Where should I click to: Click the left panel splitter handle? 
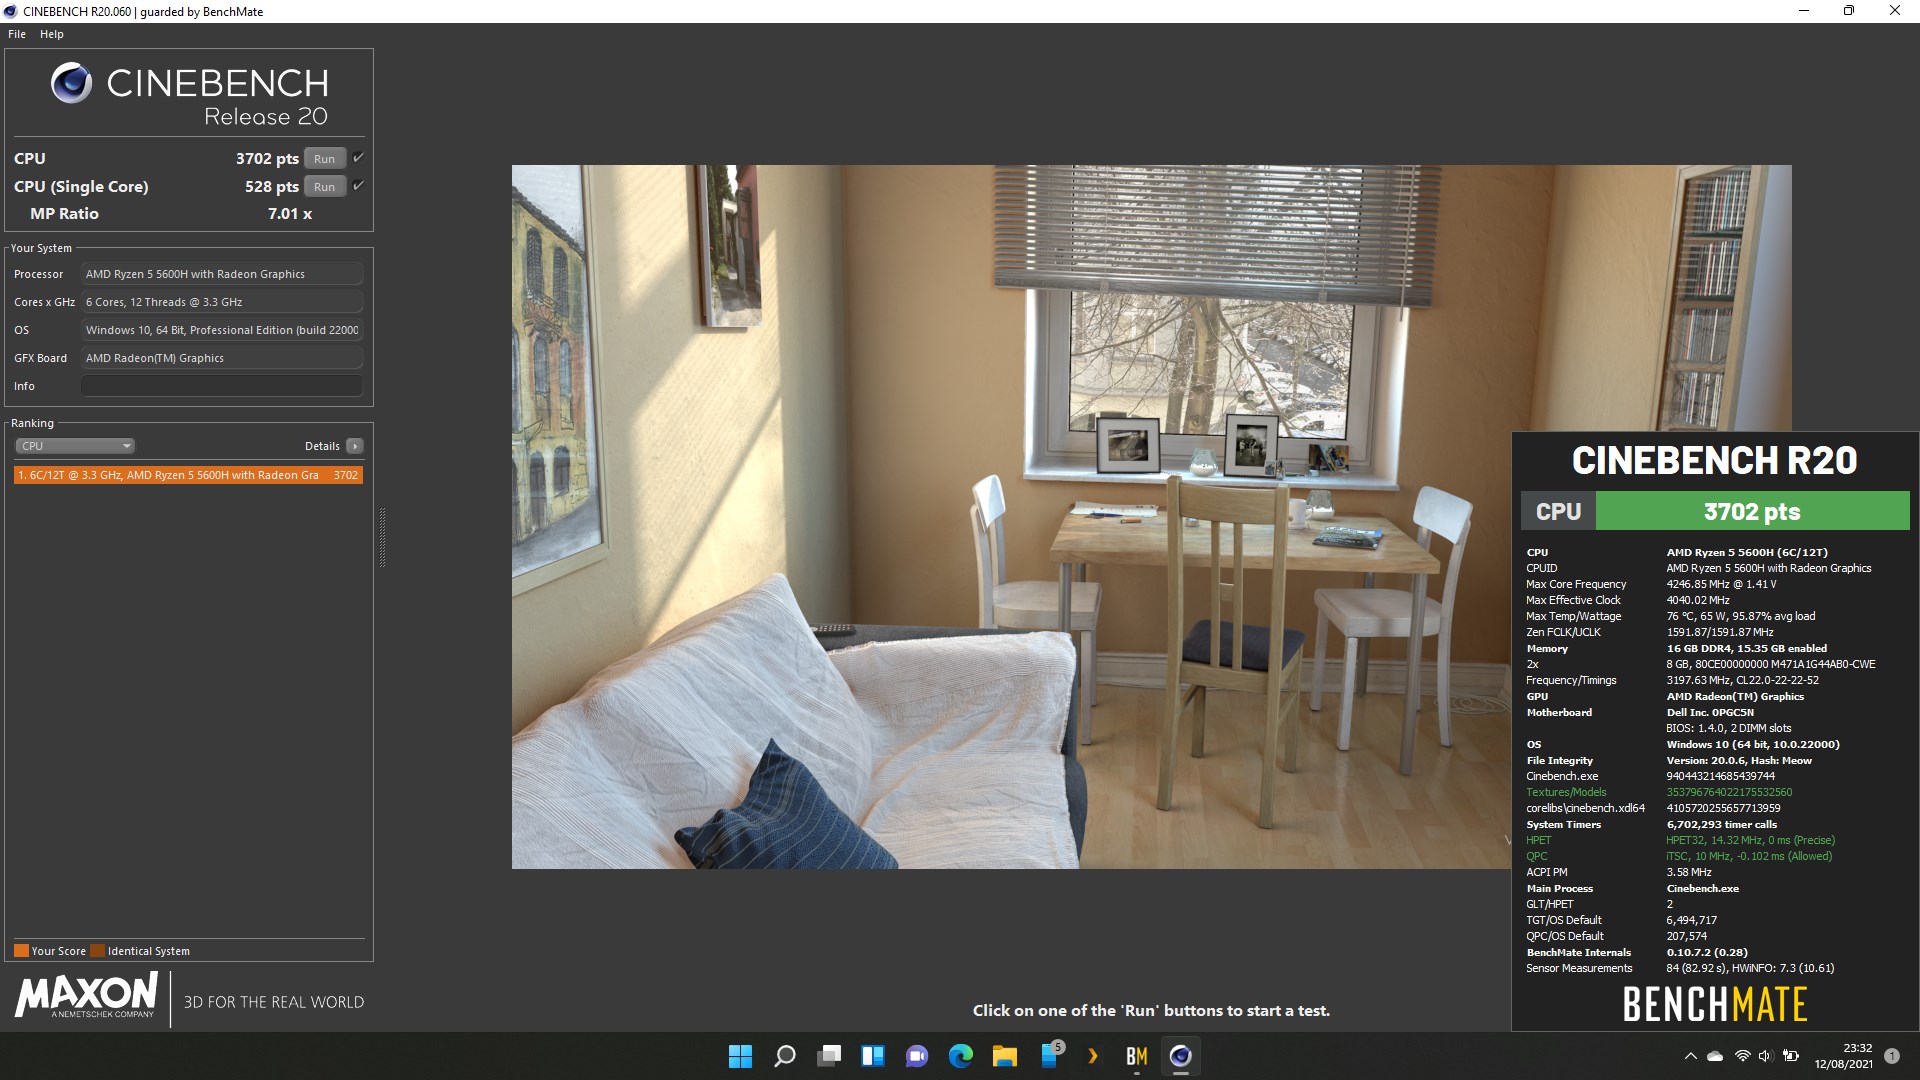coord(382,538)
